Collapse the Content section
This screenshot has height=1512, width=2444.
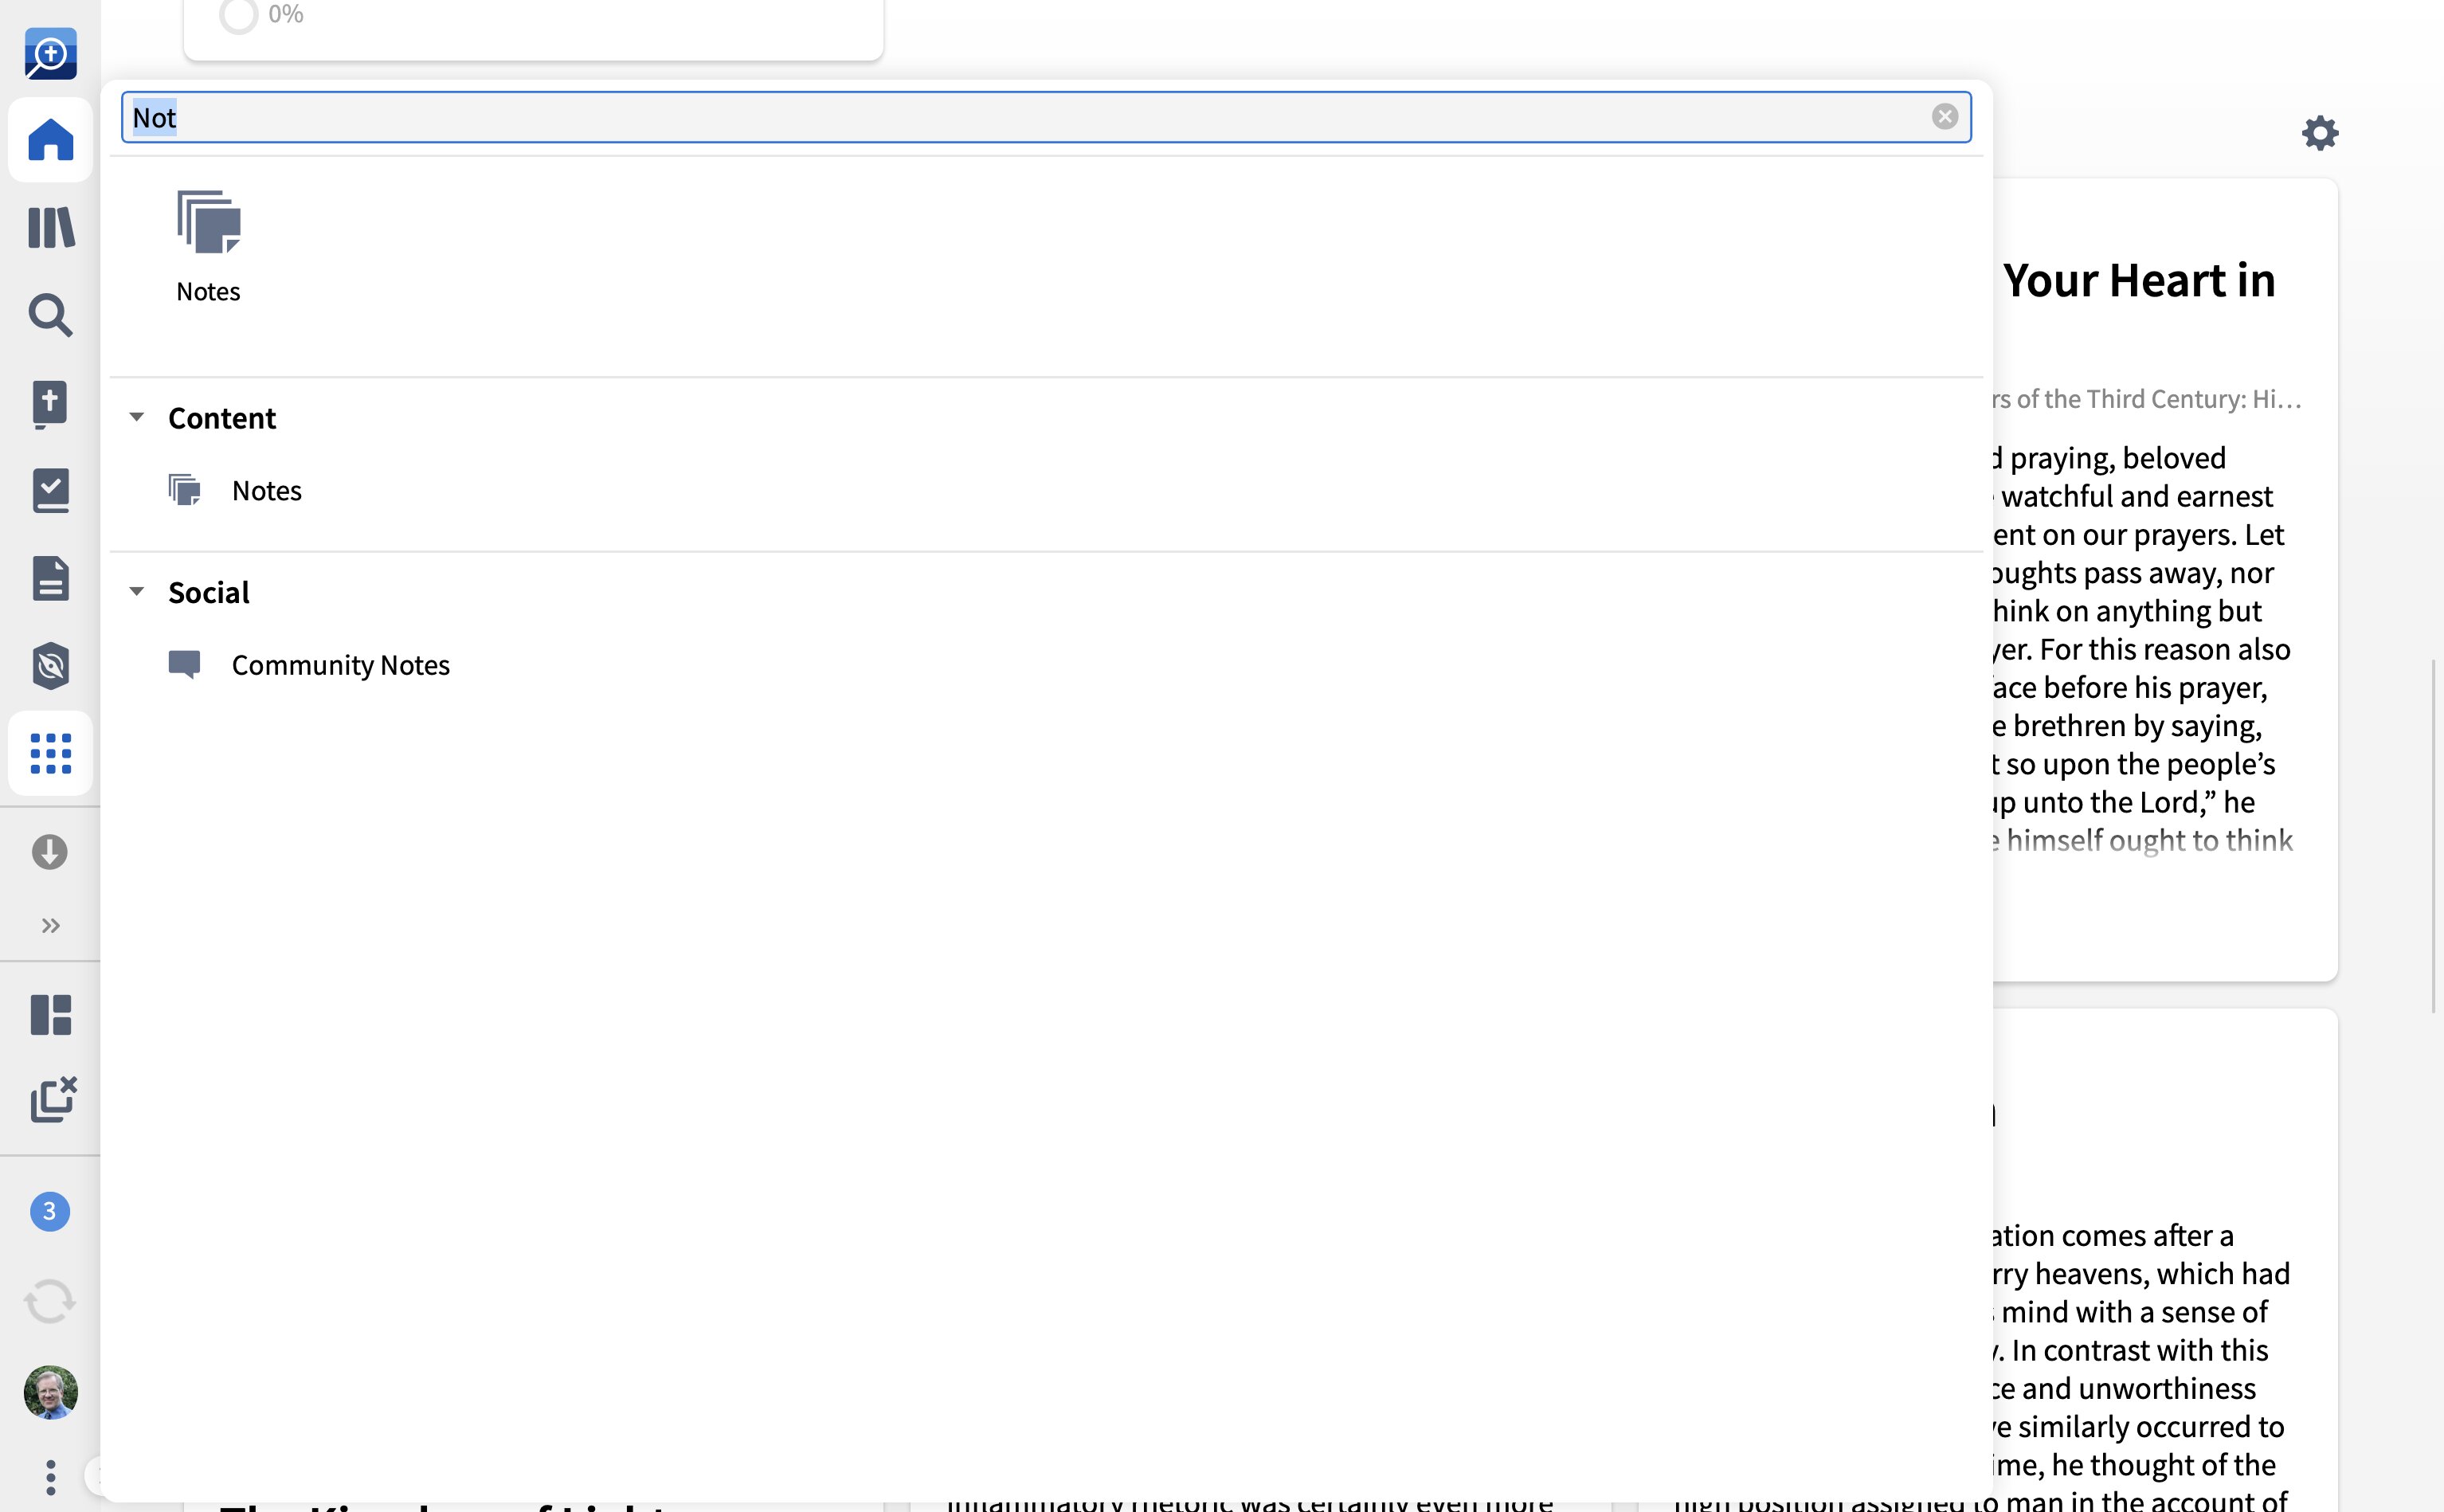137,417
